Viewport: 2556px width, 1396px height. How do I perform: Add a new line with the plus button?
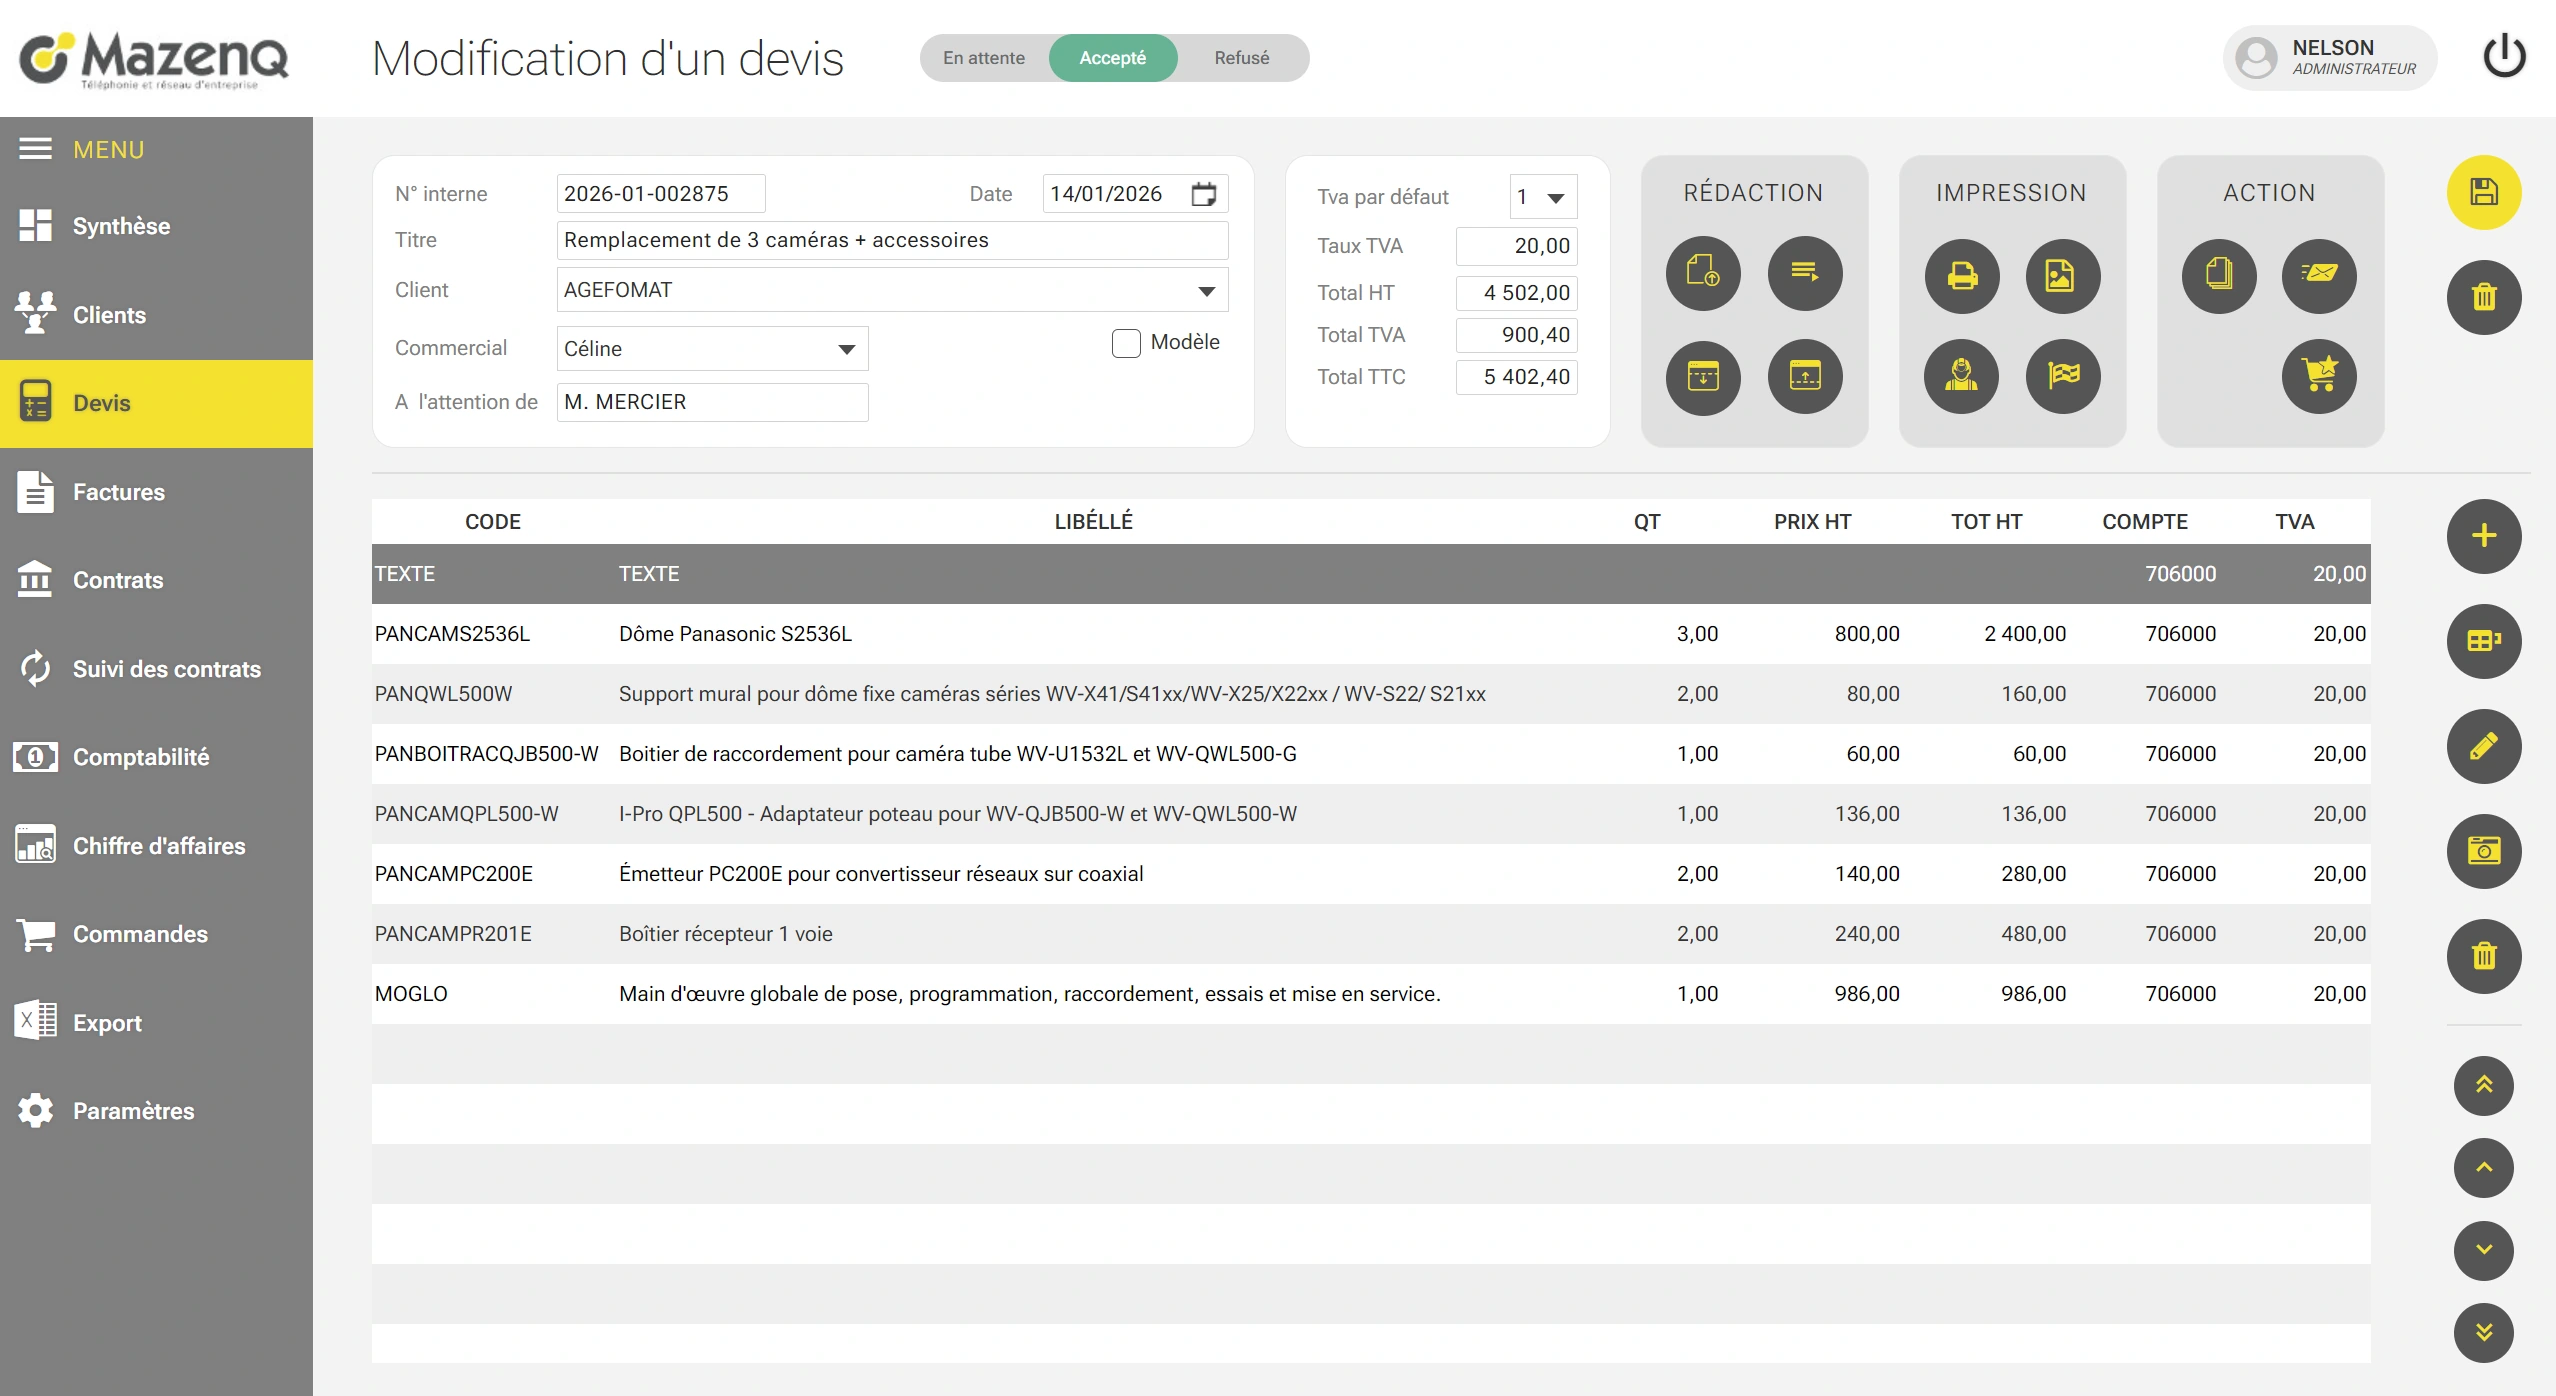(x=2484, y=536)
